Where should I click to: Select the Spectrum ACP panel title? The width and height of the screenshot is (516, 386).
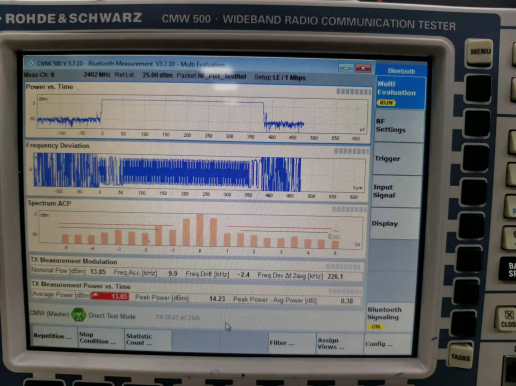49,203
